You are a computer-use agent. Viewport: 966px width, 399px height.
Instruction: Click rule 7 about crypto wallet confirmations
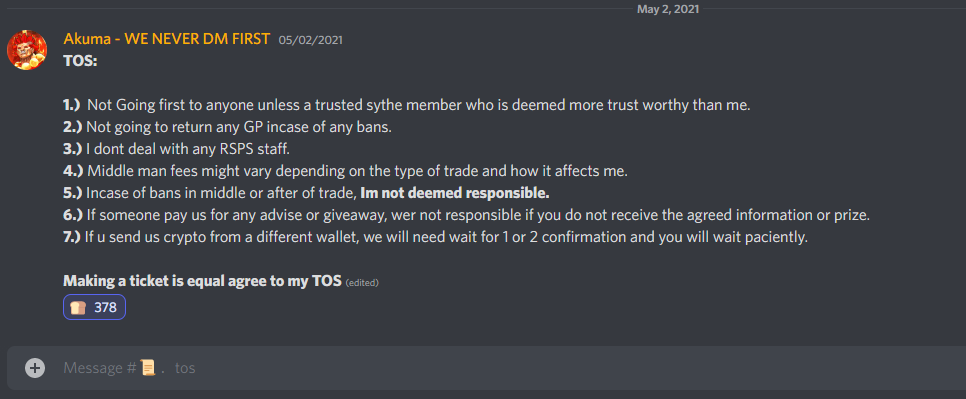pyautogui.click(x=436, y=238)
